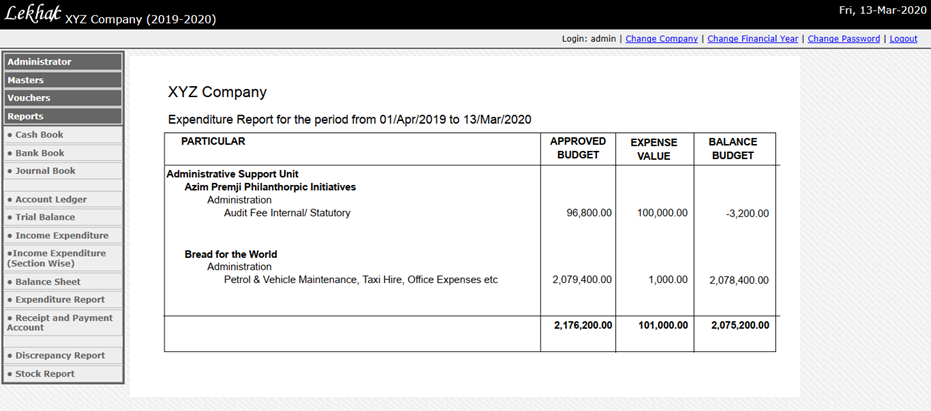Click the 96,800.00 approved budget value

point(590,213)
